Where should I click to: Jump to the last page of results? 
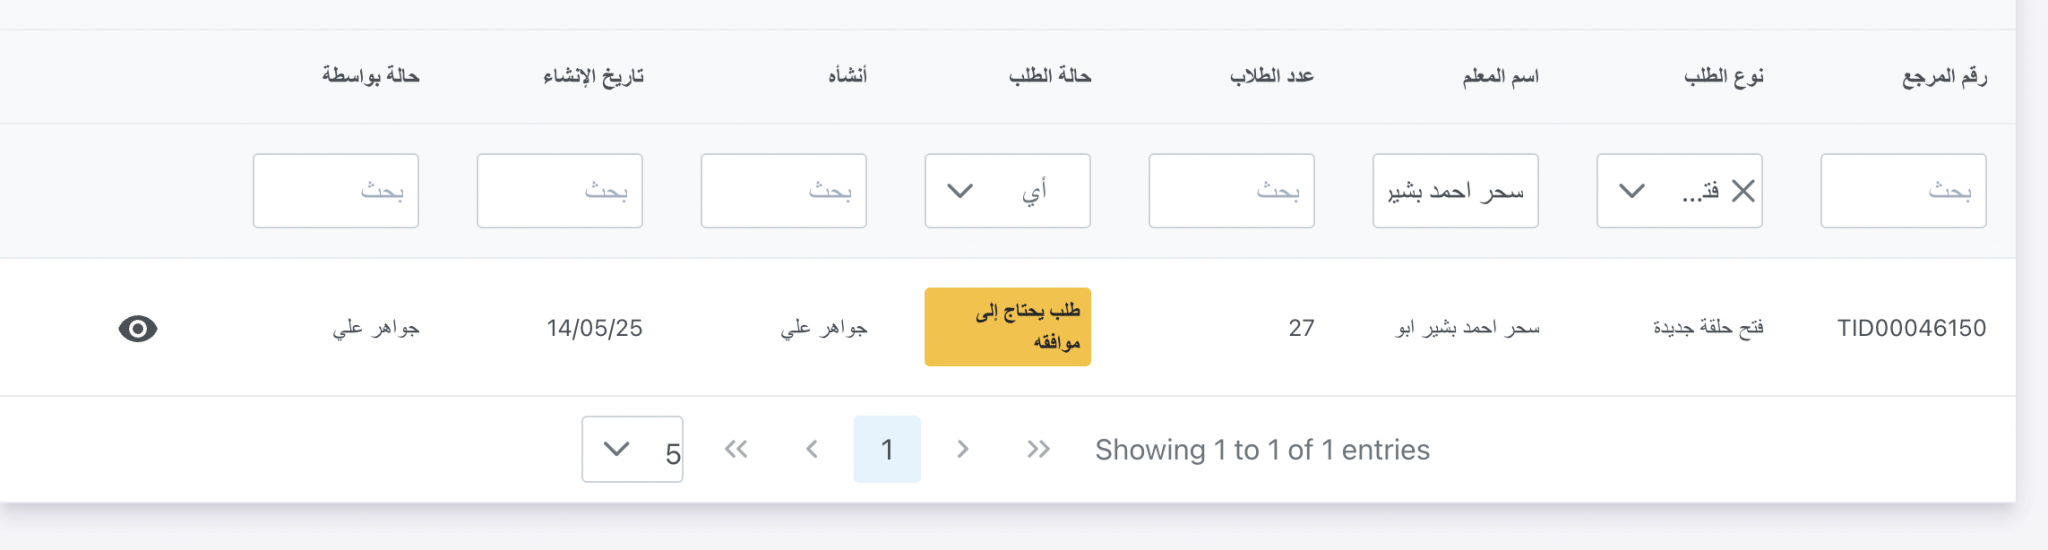click(x=1038, y=449)
